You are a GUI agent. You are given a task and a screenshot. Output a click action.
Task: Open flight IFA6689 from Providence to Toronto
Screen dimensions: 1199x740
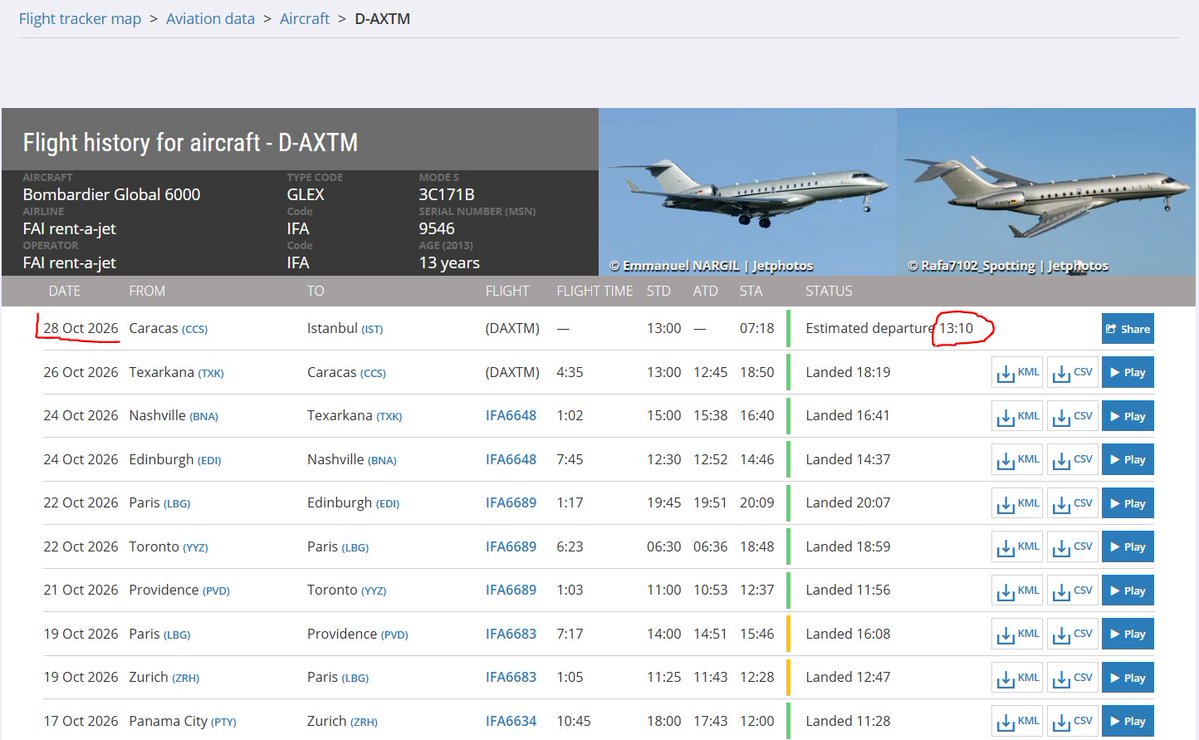511,590
